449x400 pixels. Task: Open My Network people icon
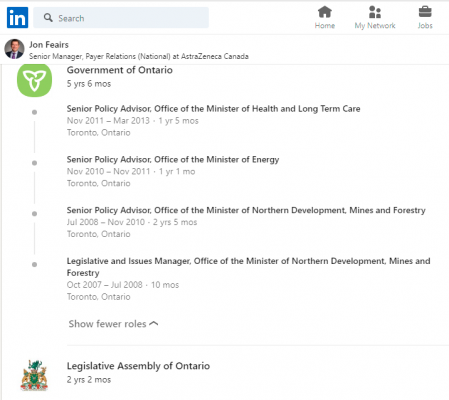375,12
